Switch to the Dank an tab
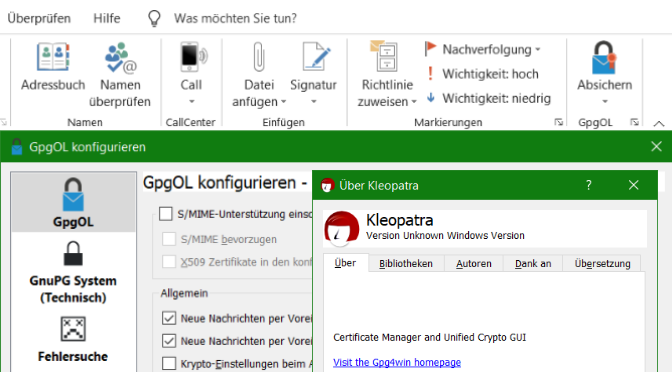This screenshot has width=672, height=372. click(533, 264)
